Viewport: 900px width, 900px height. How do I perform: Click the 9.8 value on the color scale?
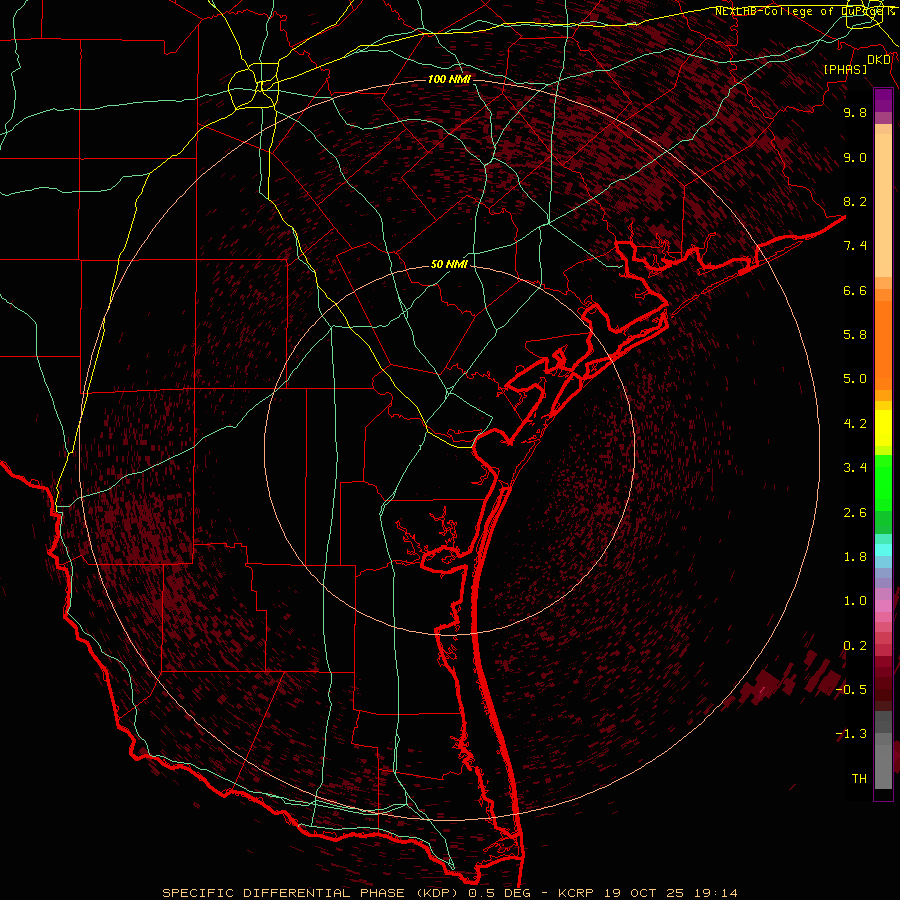tap(855, 112)
